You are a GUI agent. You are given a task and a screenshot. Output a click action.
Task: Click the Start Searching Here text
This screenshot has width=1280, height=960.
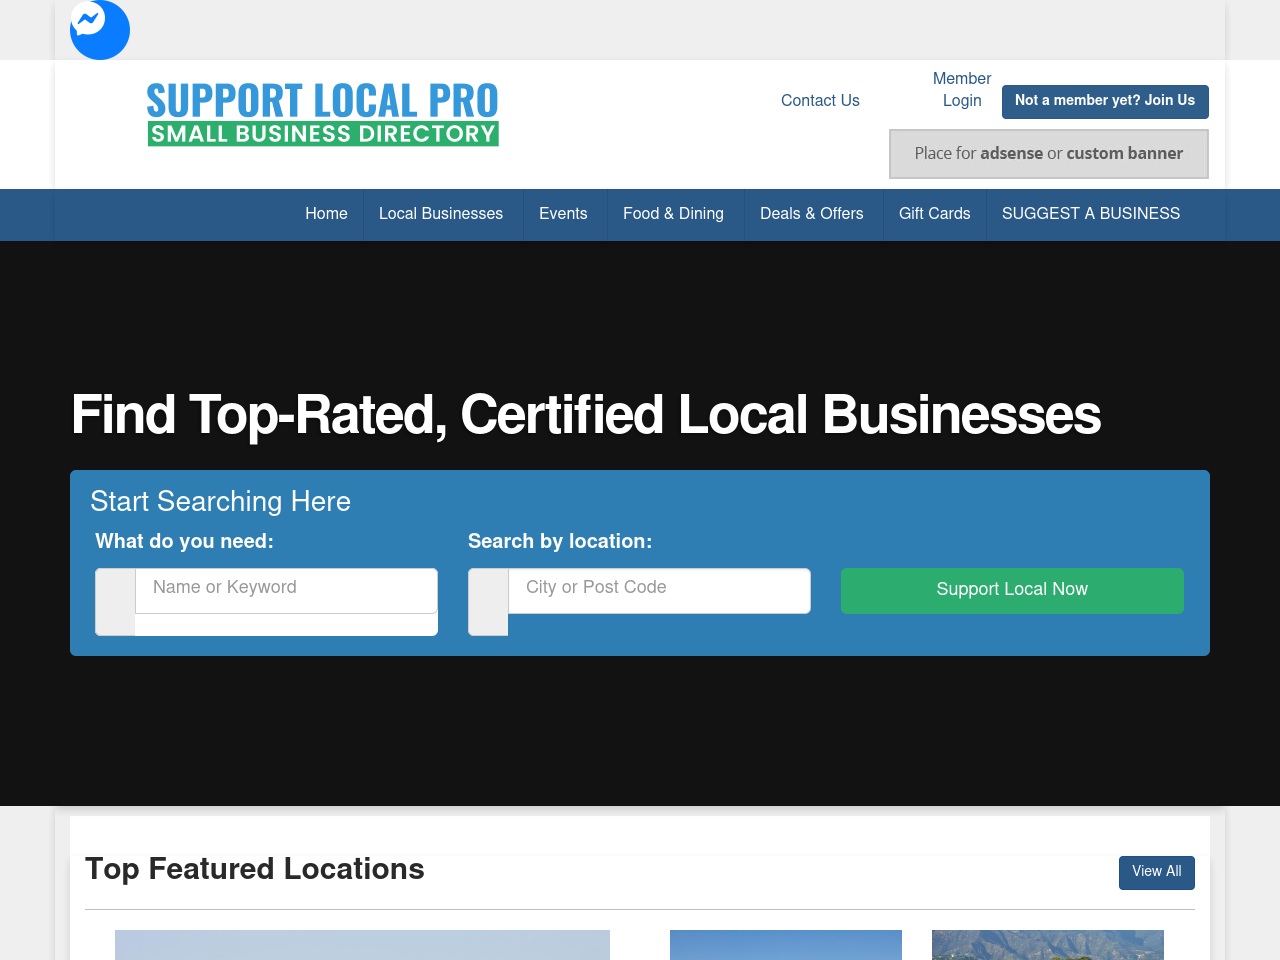(221, 501)
